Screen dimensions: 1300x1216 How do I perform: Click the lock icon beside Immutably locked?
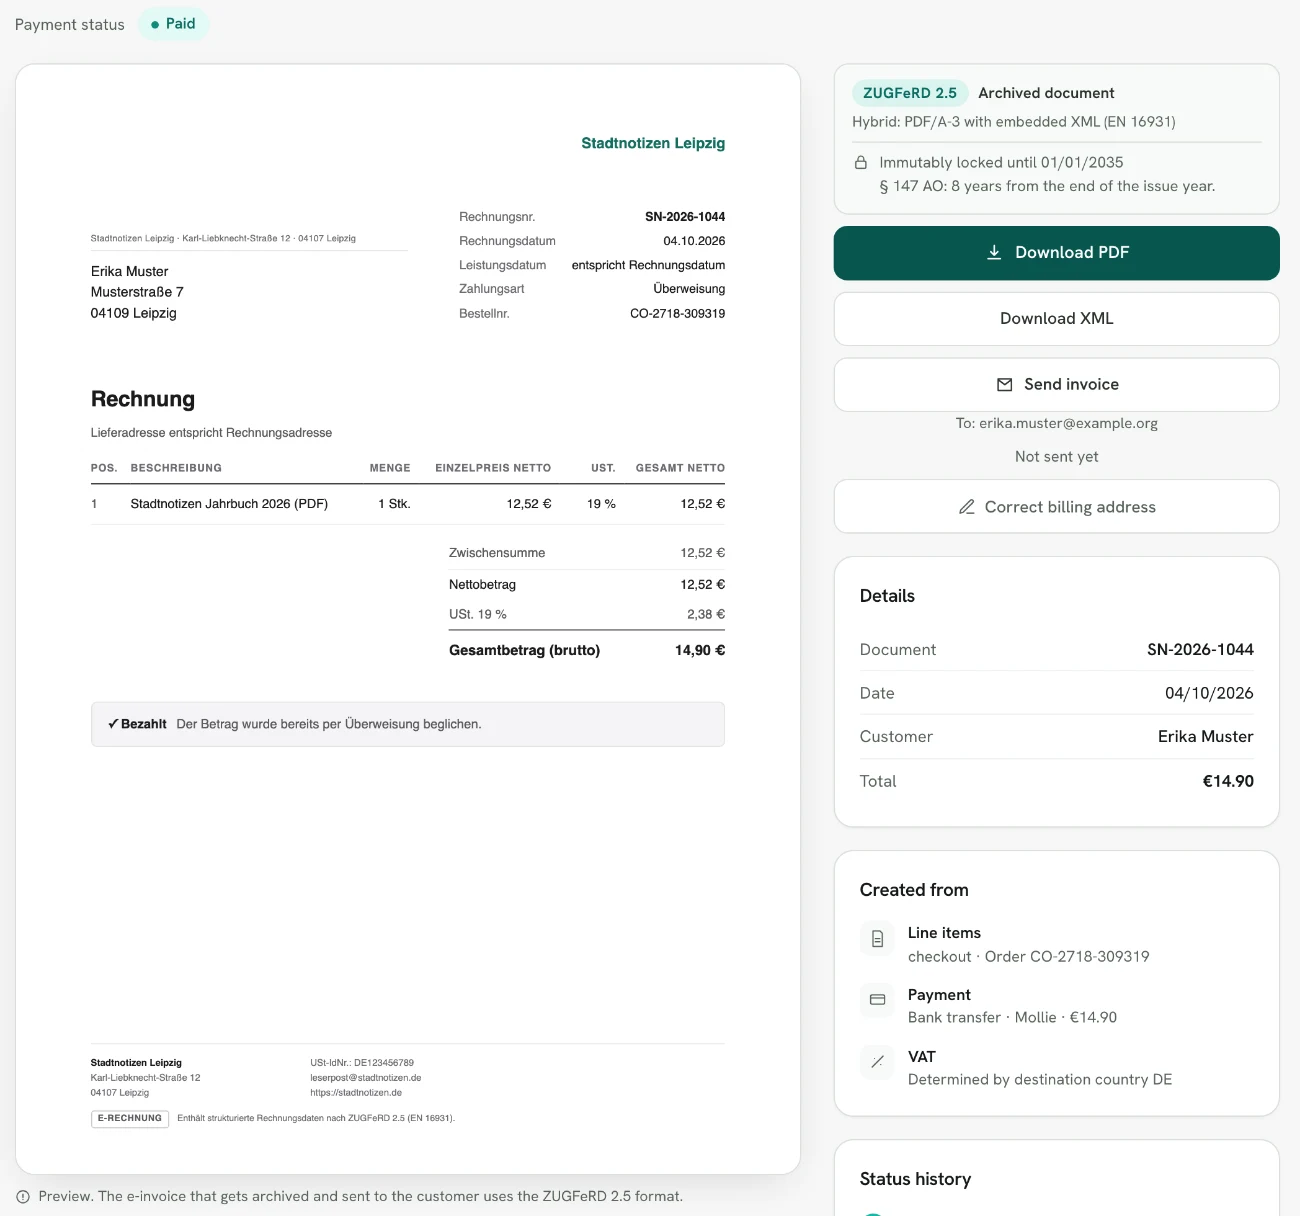pyautogui.click(x=860, y=162)
